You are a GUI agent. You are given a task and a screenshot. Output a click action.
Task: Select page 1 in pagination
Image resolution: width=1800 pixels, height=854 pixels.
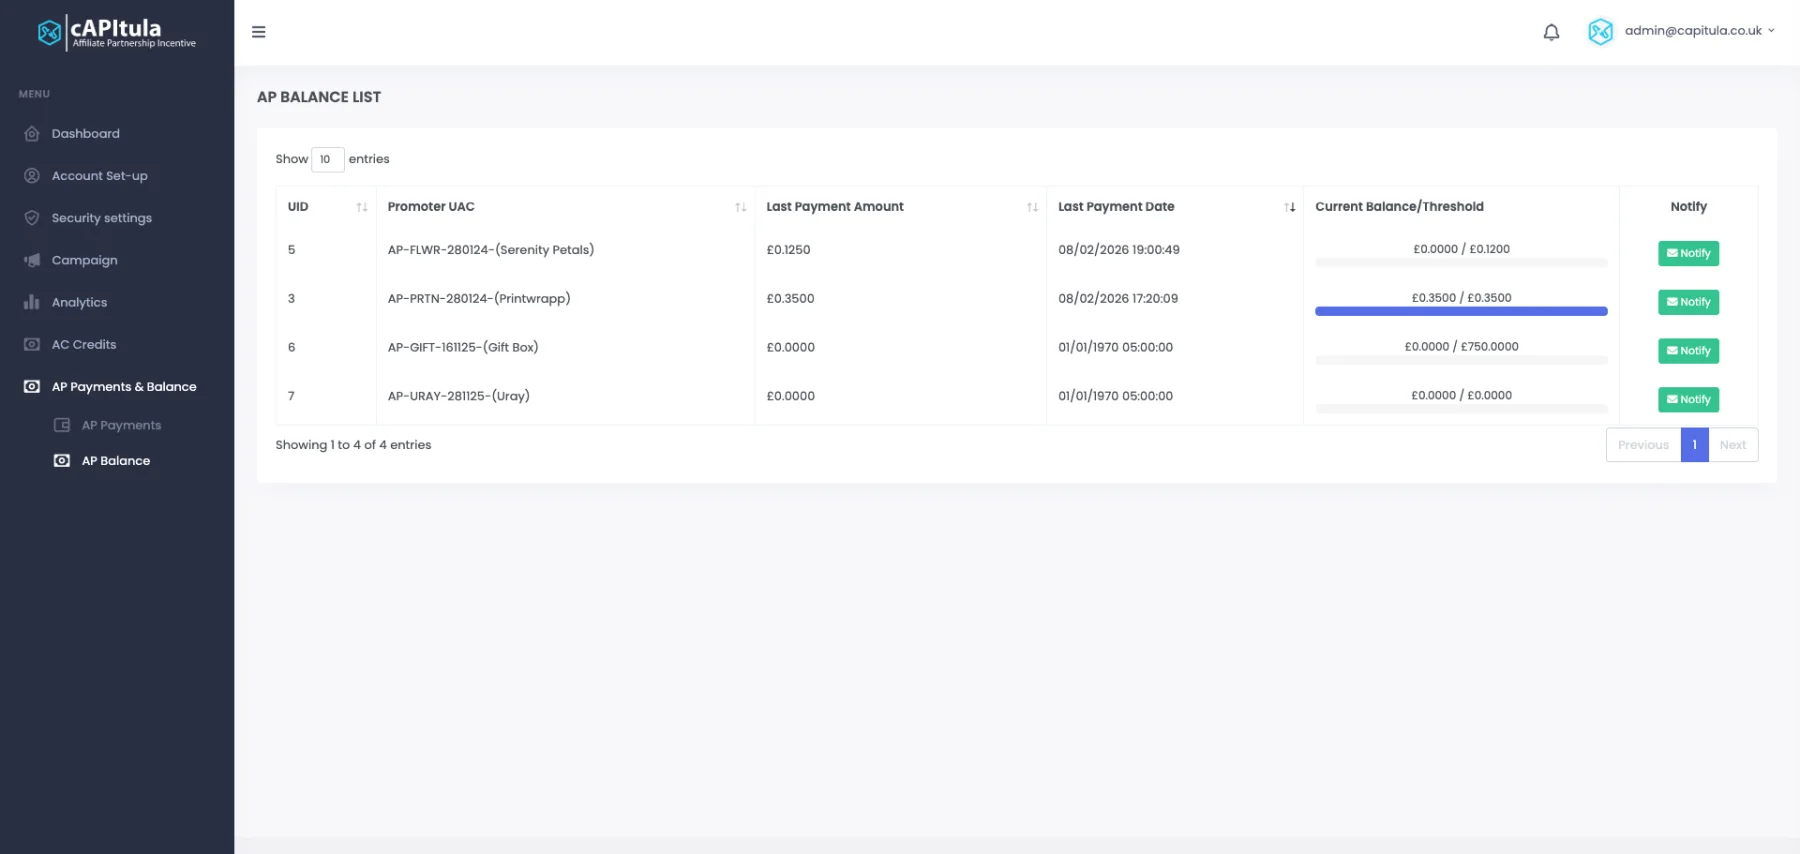1694,445
